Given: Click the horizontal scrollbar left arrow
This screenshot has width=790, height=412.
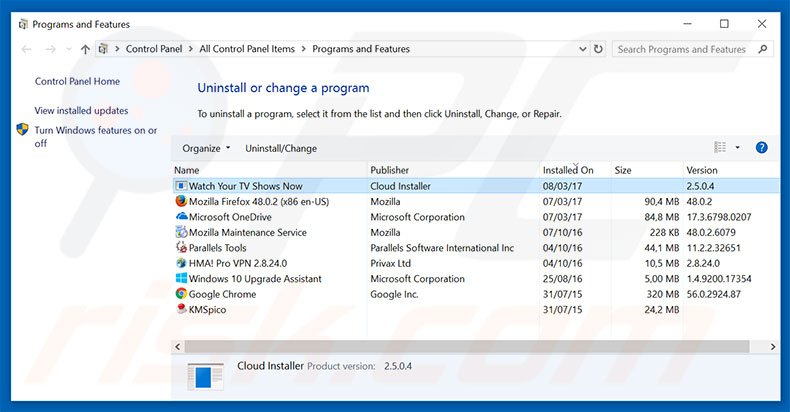Looking at the screenshot, I should pos(177,347).
